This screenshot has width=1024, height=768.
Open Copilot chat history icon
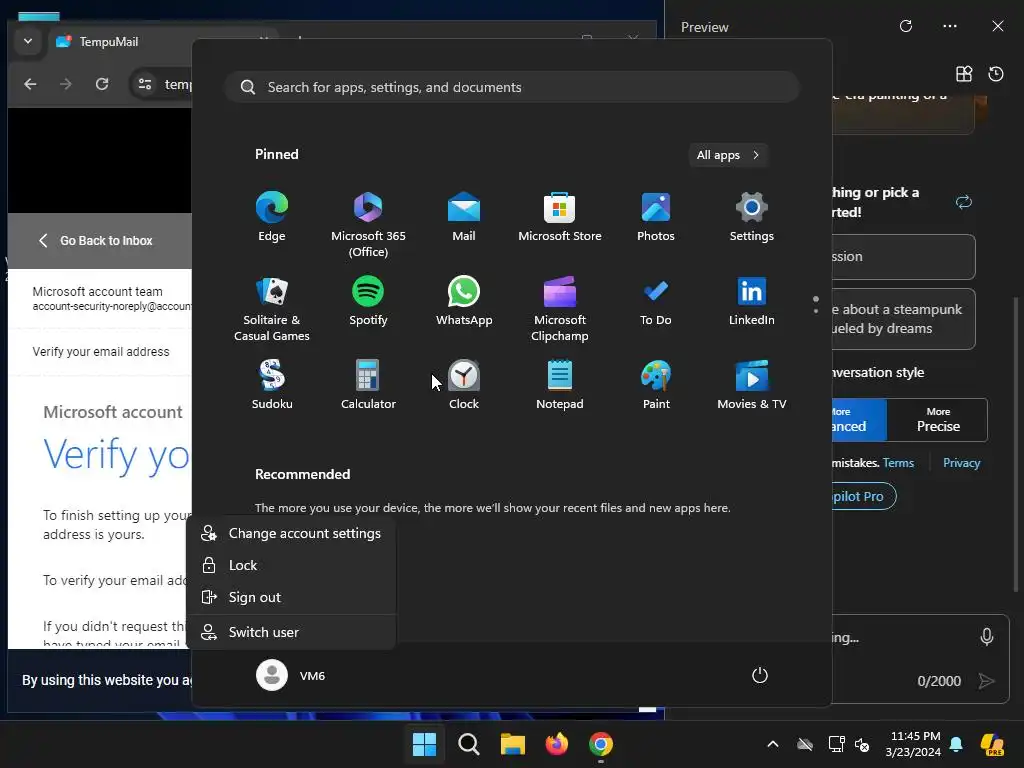[x=996, y=74]
